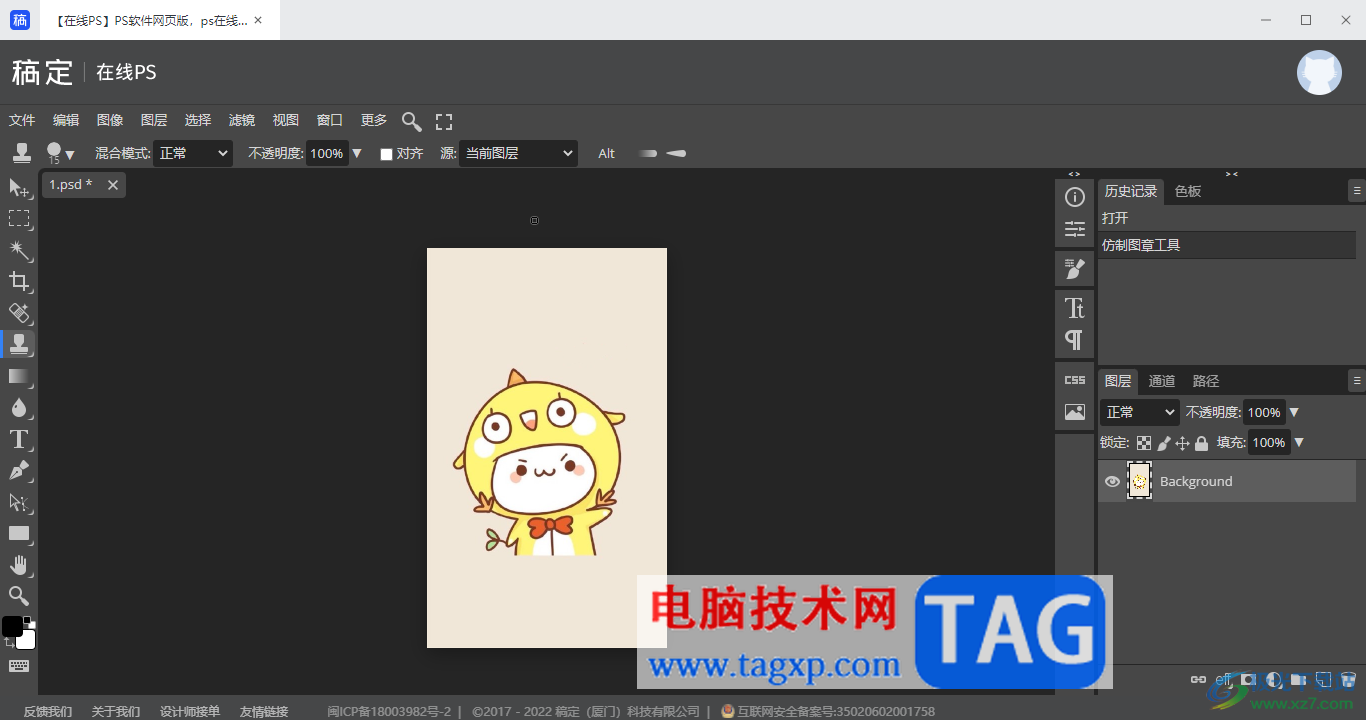Toggle fullscreen mode icon
The image size is (1366, 720).
tap(444, 121)
